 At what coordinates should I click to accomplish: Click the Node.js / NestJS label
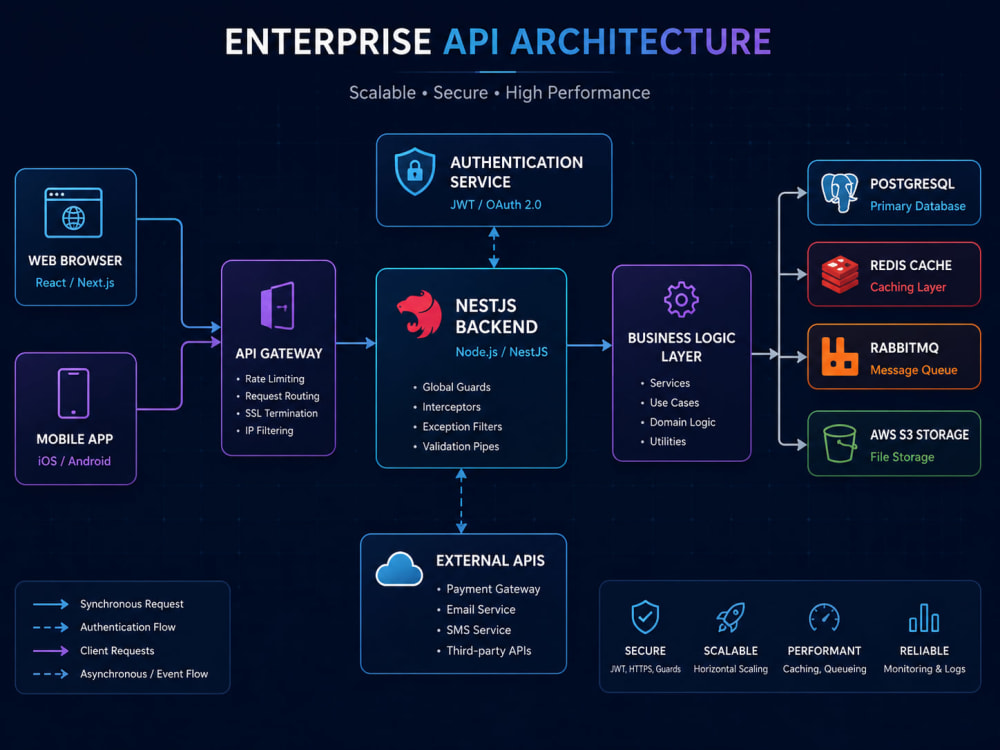(501, 352)
